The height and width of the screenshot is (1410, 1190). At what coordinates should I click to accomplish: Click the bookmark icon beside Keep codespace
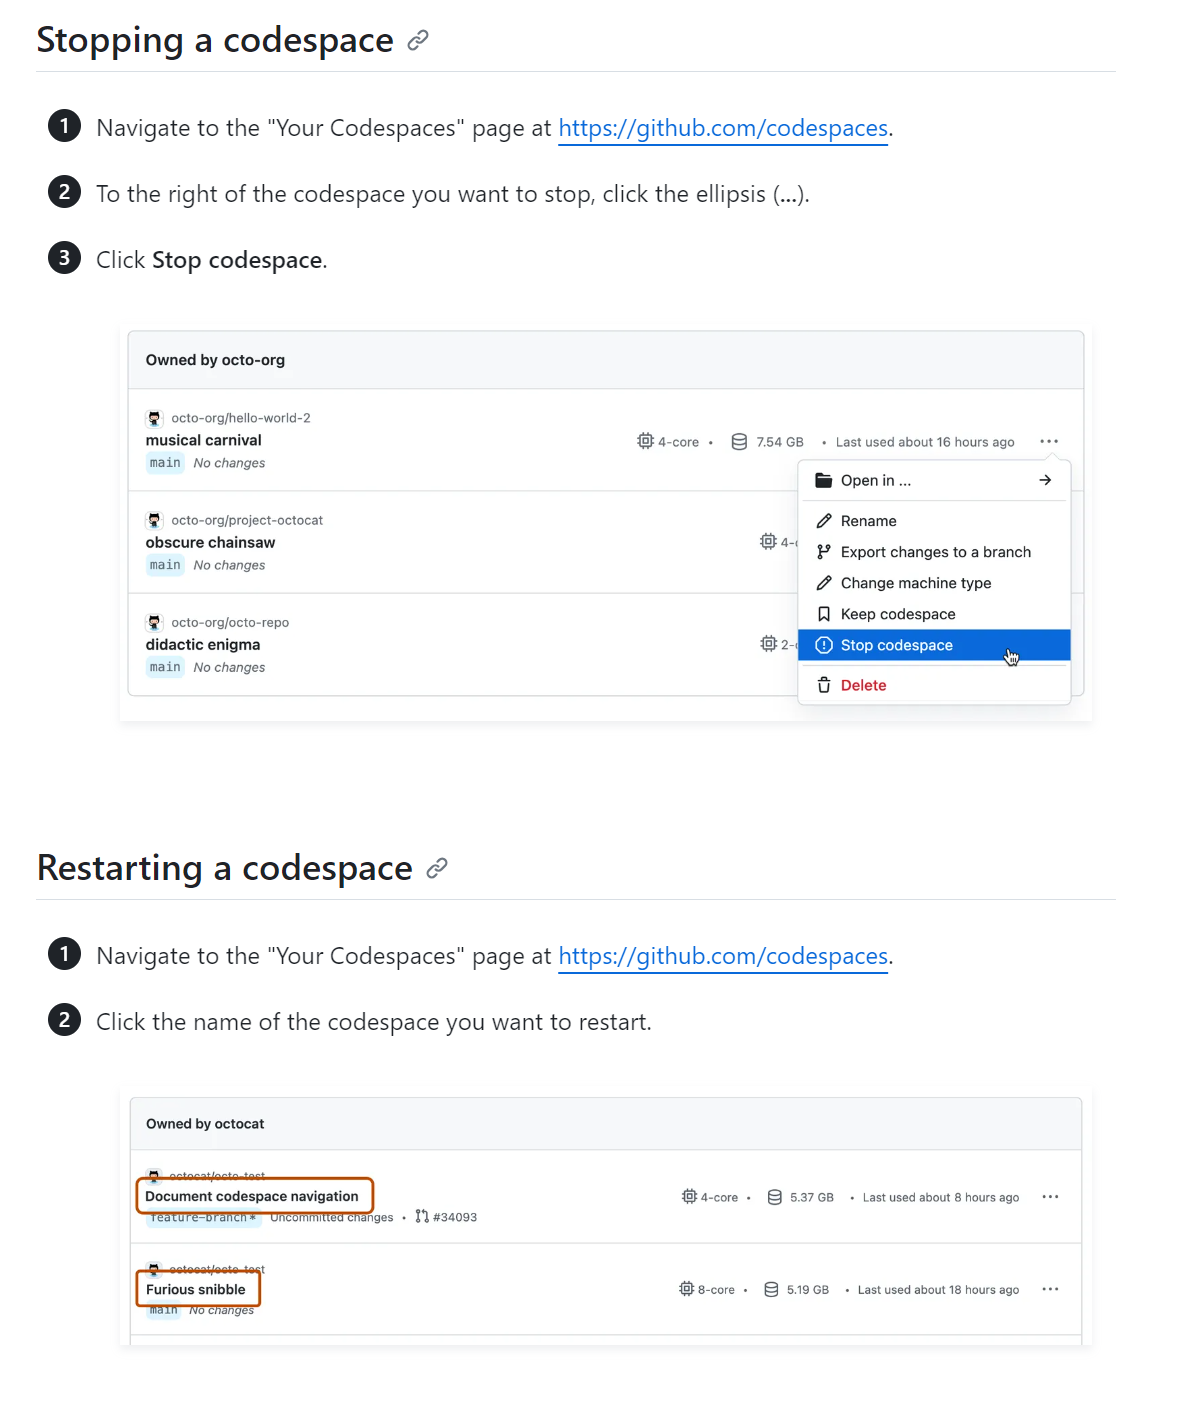(x=824, y=613)
